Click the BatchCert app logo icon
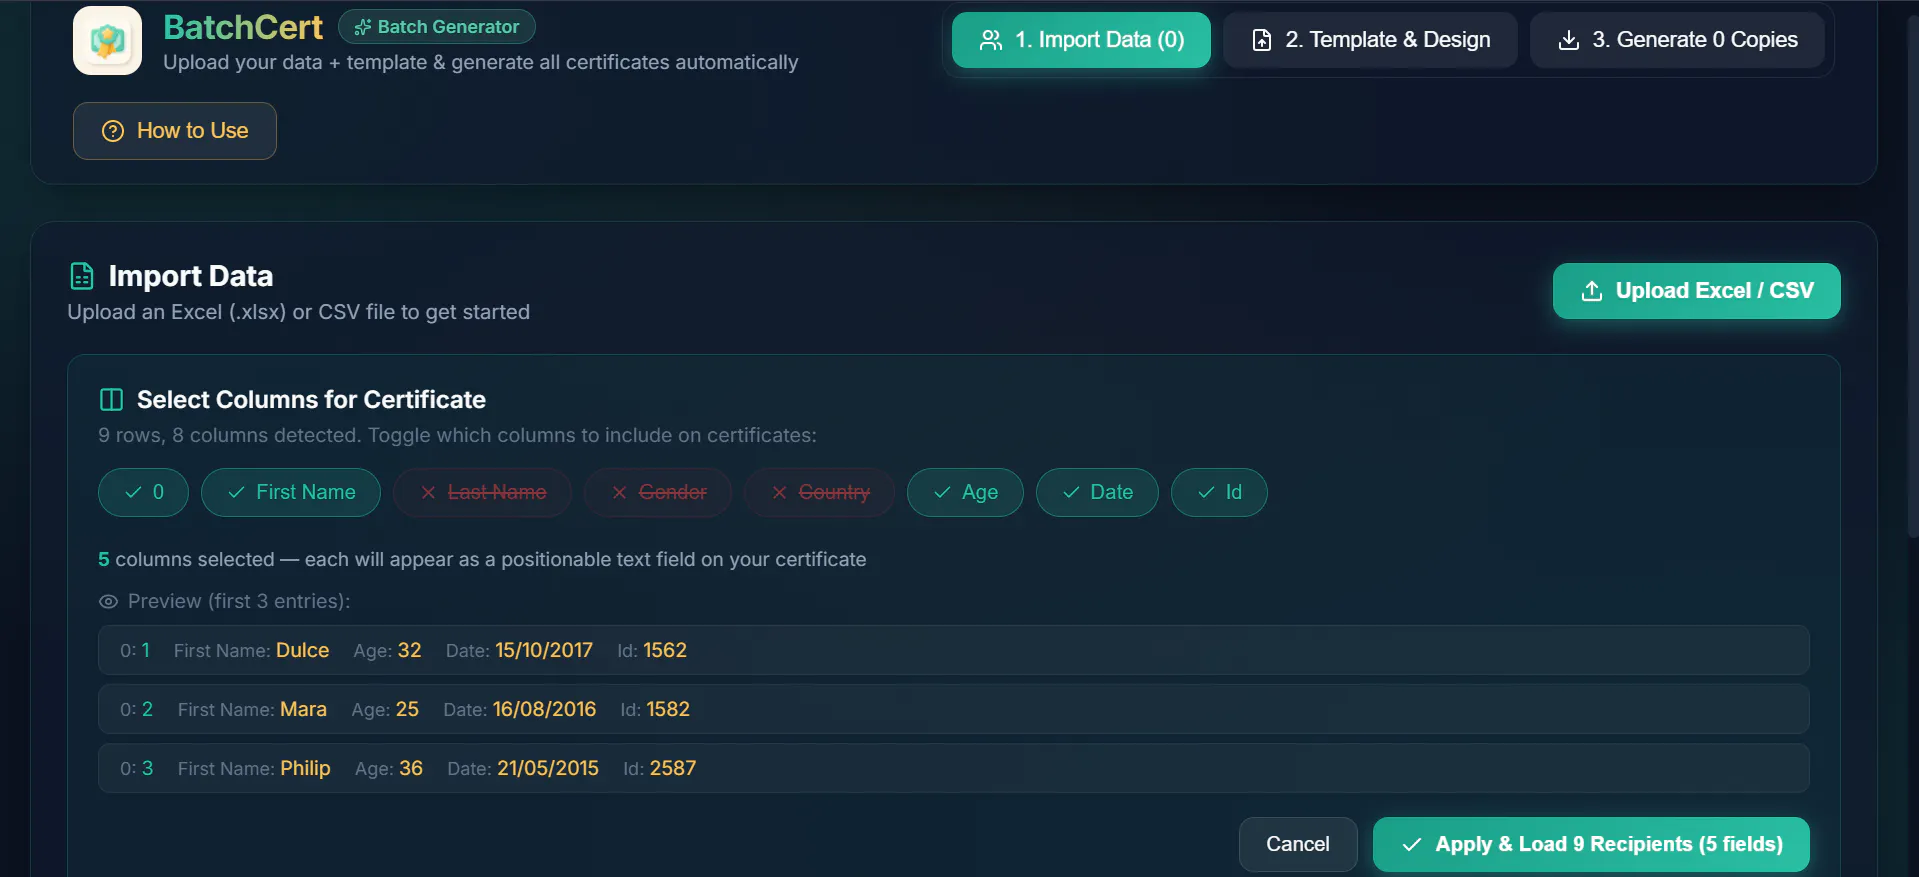 (107, 40)
